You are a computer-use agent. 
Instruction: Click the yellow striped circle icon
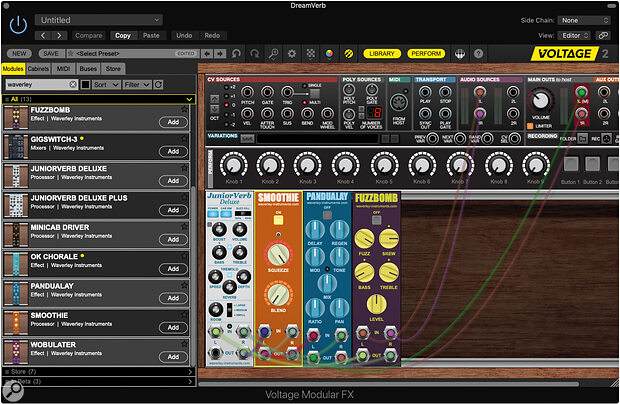(x=348, y=53)
